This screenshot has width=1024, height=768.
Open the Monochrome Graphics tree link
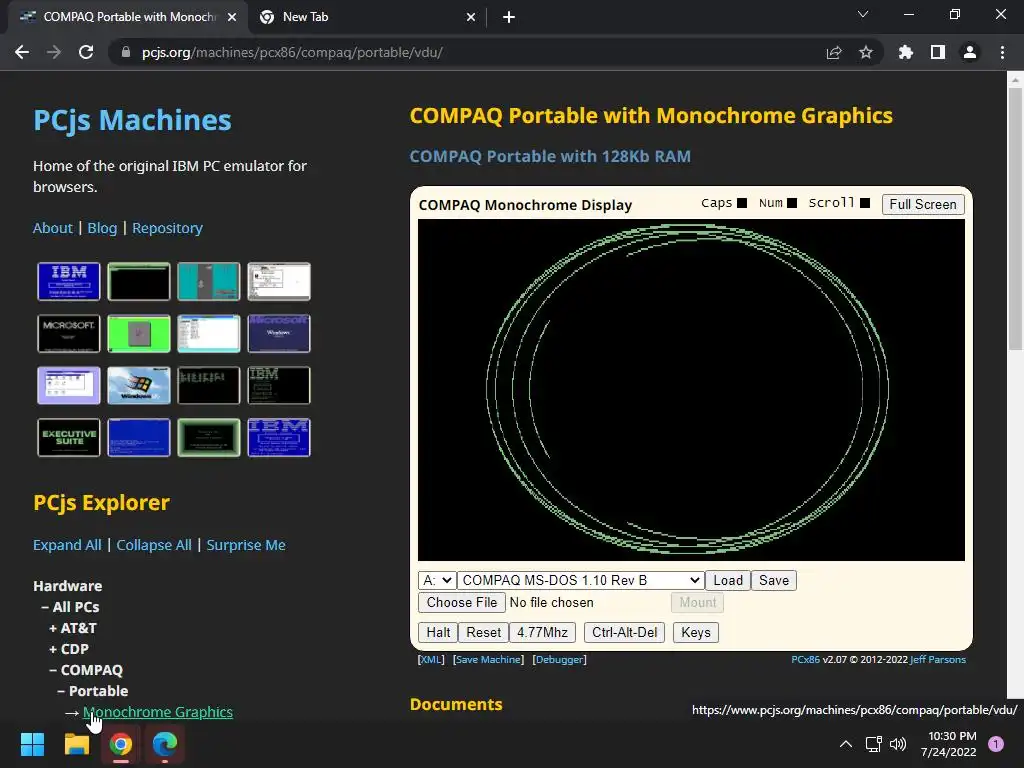pos(158,712)
